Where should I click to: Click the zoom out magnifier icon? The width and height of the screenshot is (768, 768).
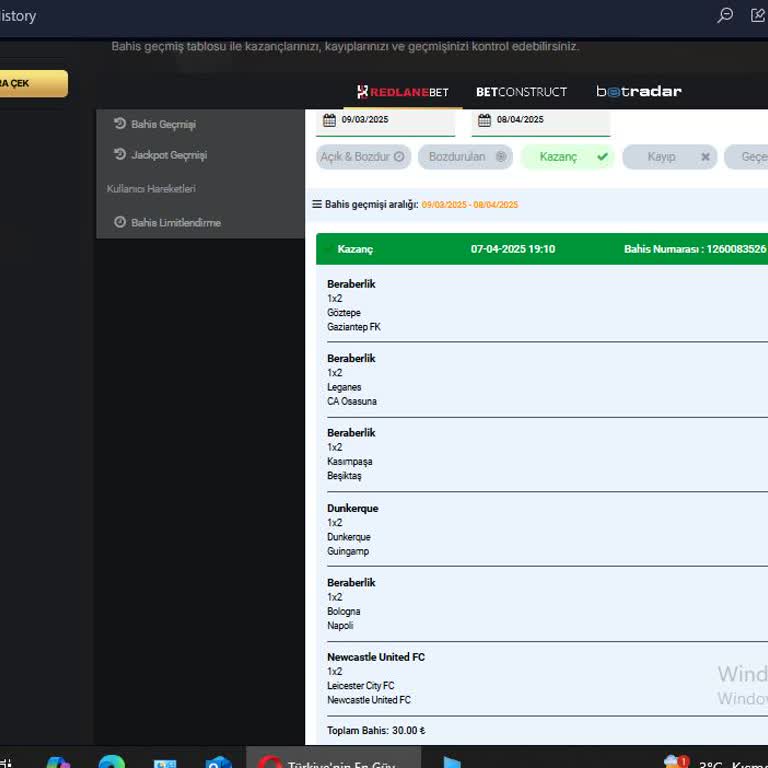coord(724,15)
